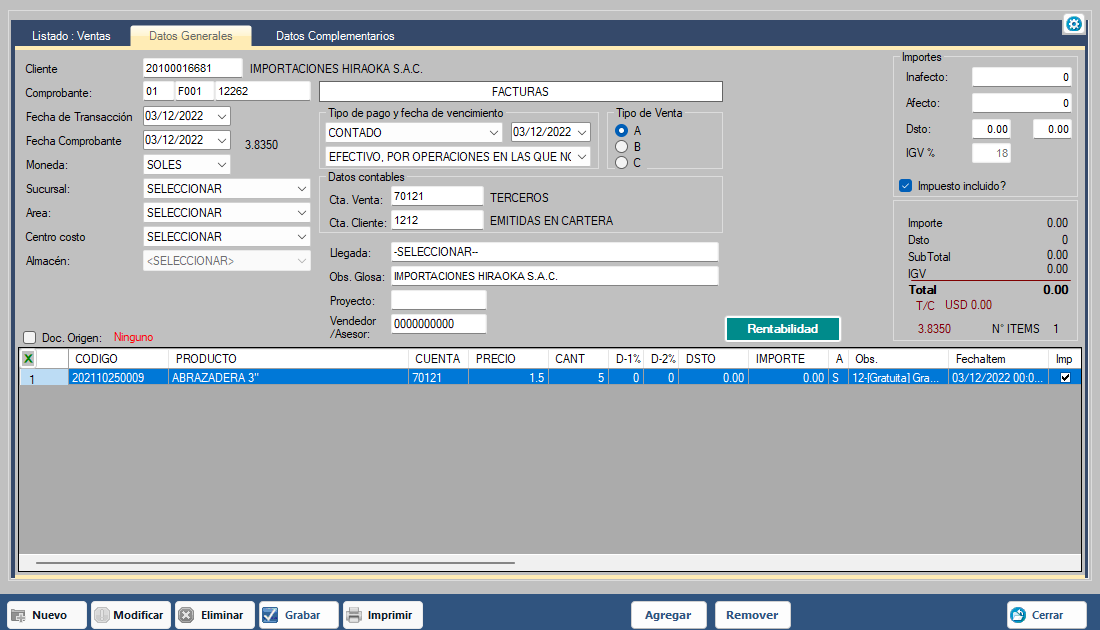1100x630 pixels.
Task: Open the CONTADO payment type dropdown
Action: (494, 133)
